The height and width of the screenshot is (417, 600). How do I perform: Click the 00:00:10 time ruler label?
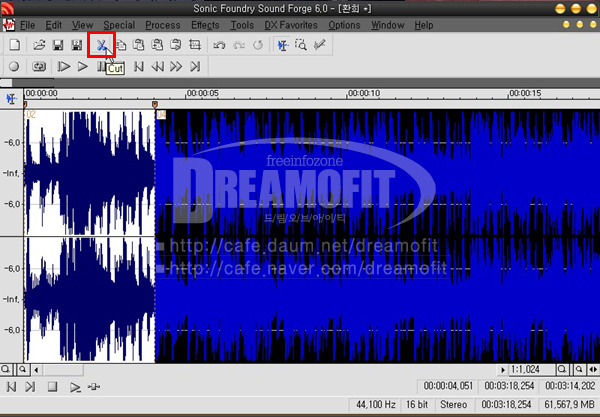click(x=364, y=93)
